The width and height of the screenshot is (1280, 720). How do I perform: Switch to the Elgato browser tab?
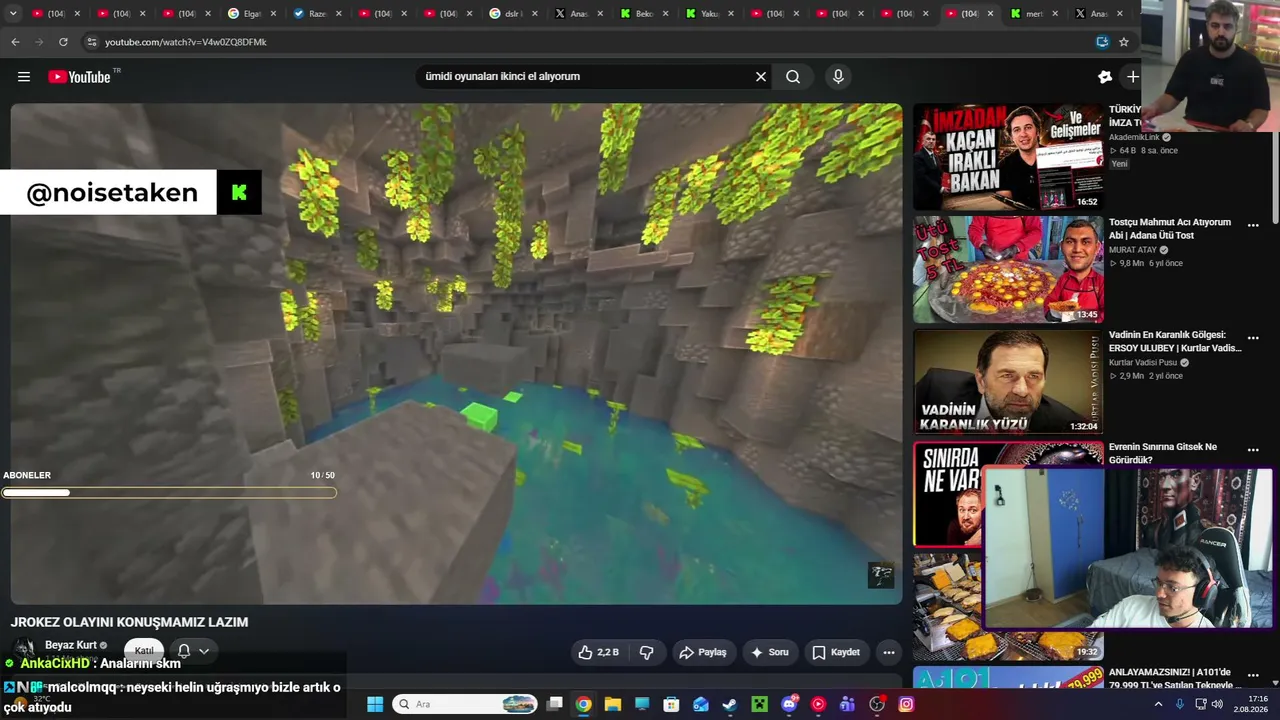250,14
